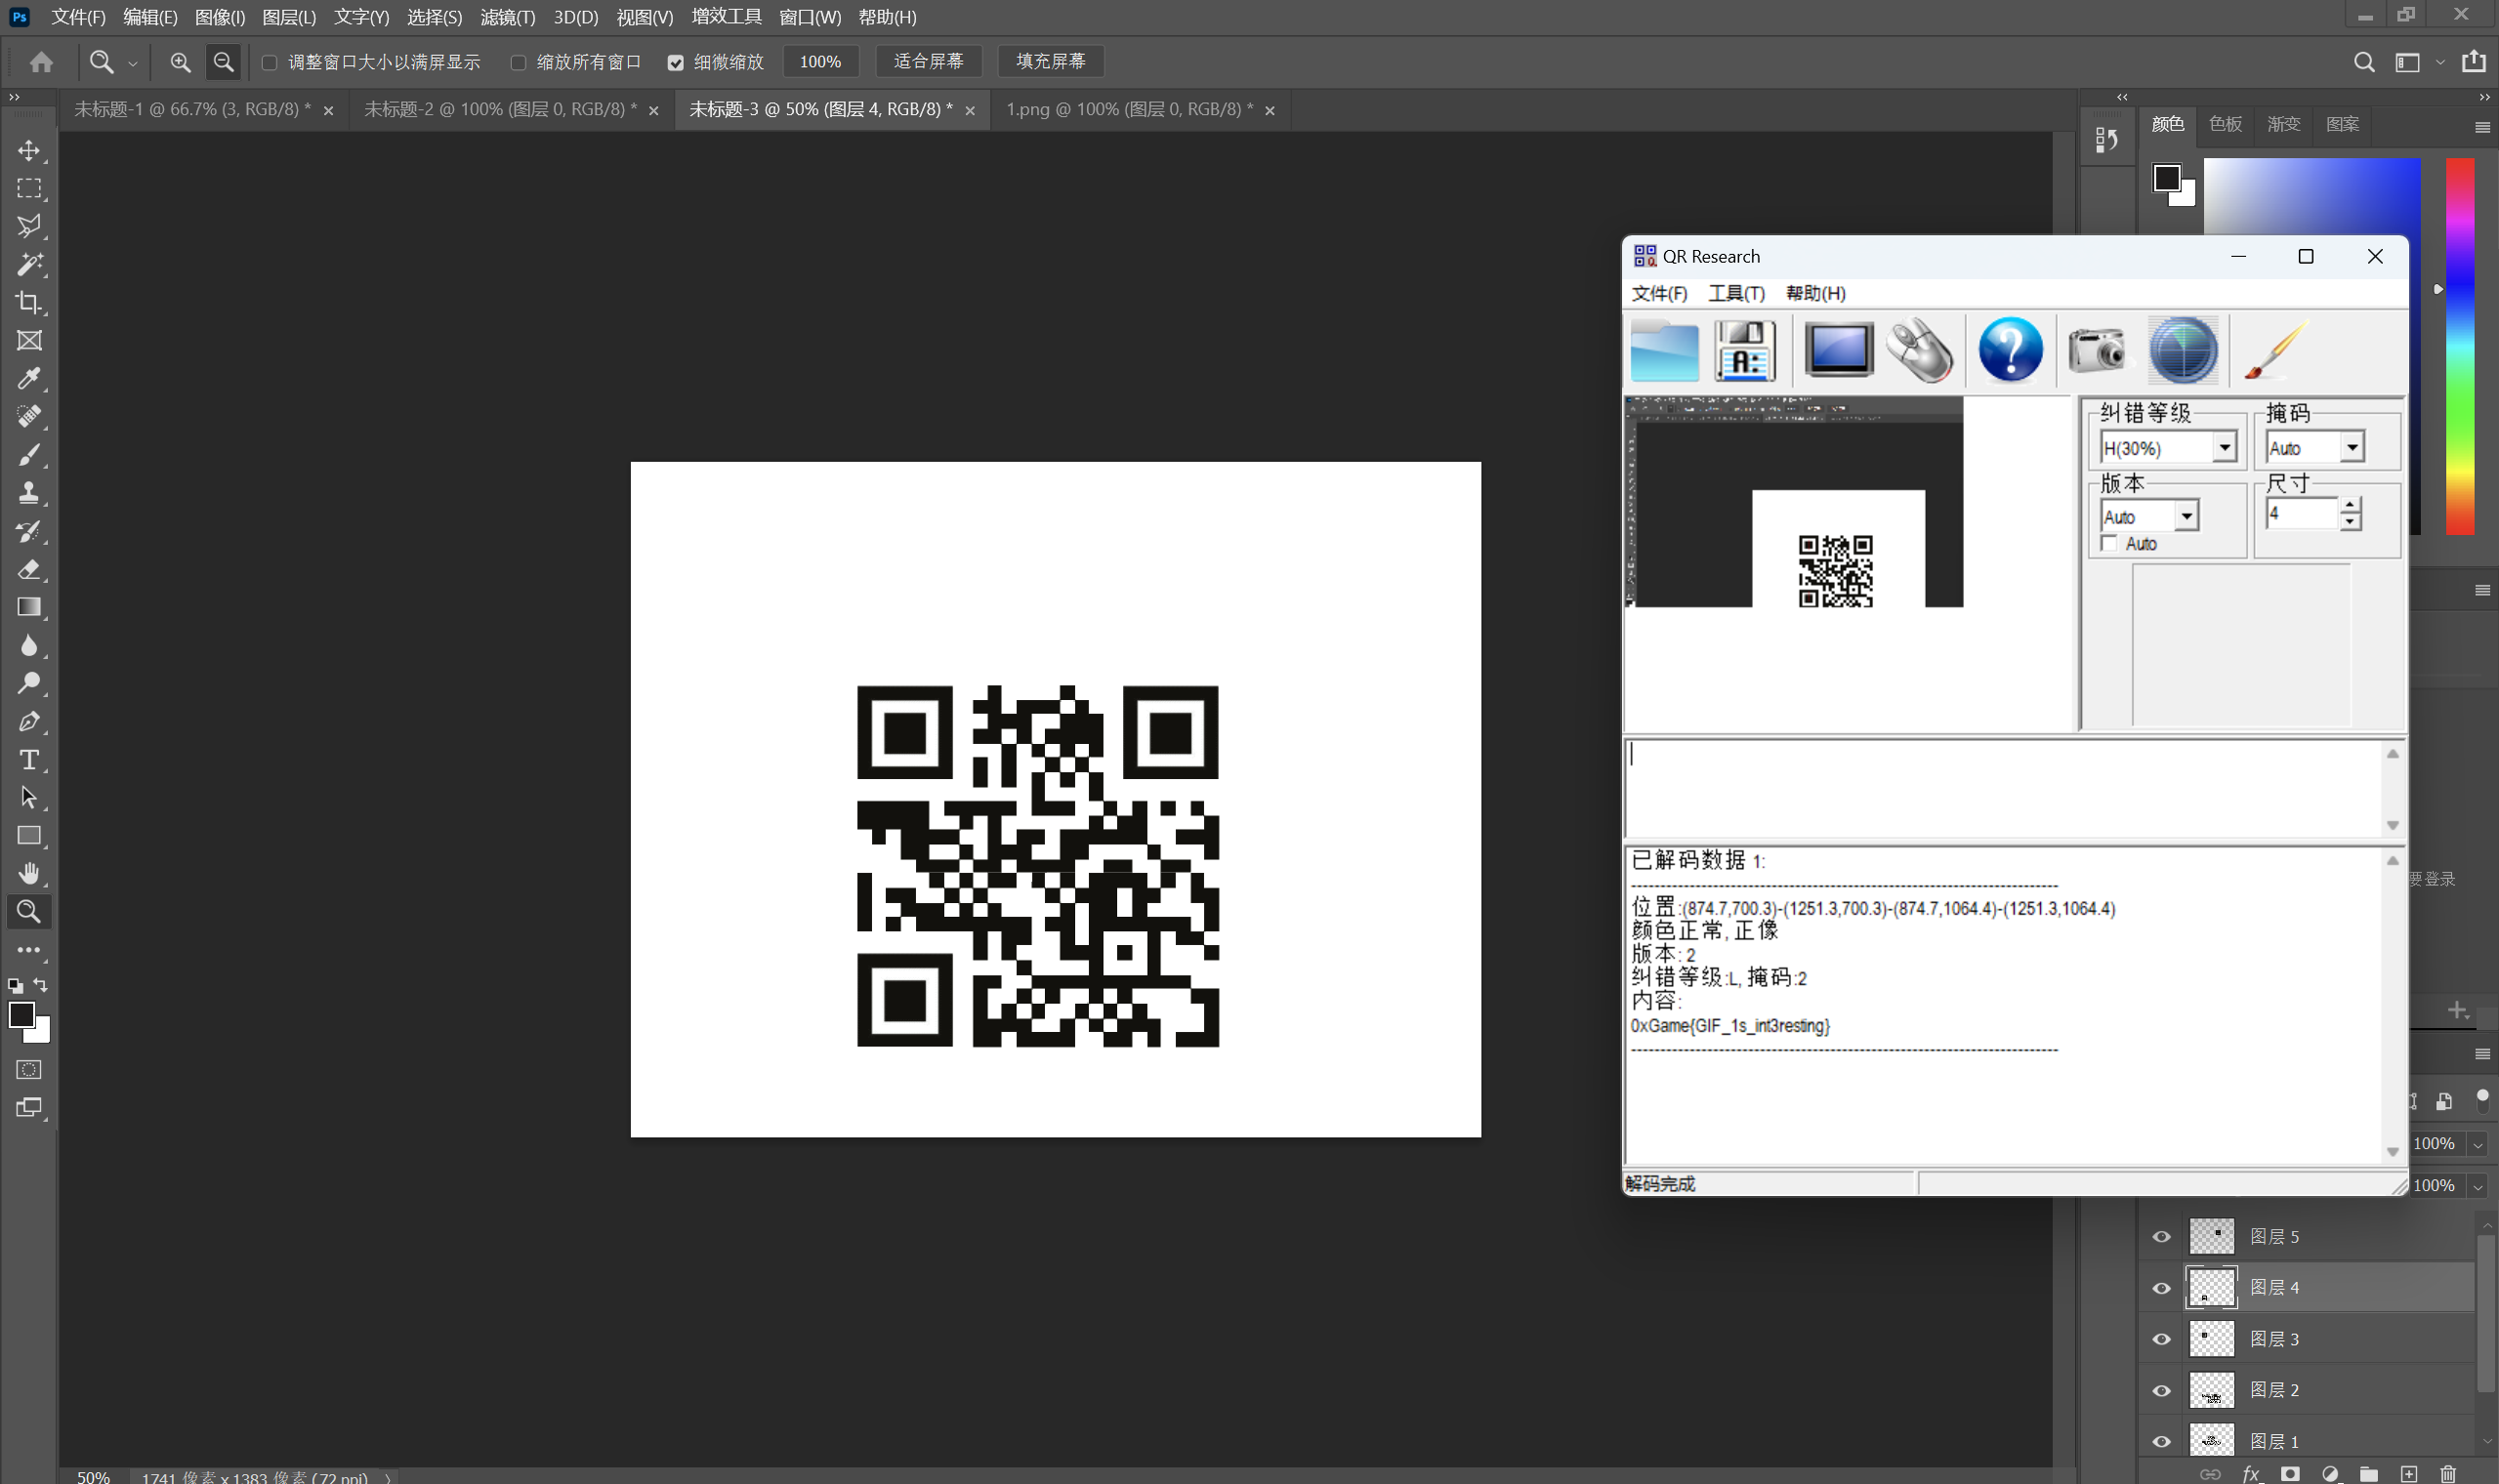
Task: Click the zoom in magnifier icon
Action: coord(180,62)
